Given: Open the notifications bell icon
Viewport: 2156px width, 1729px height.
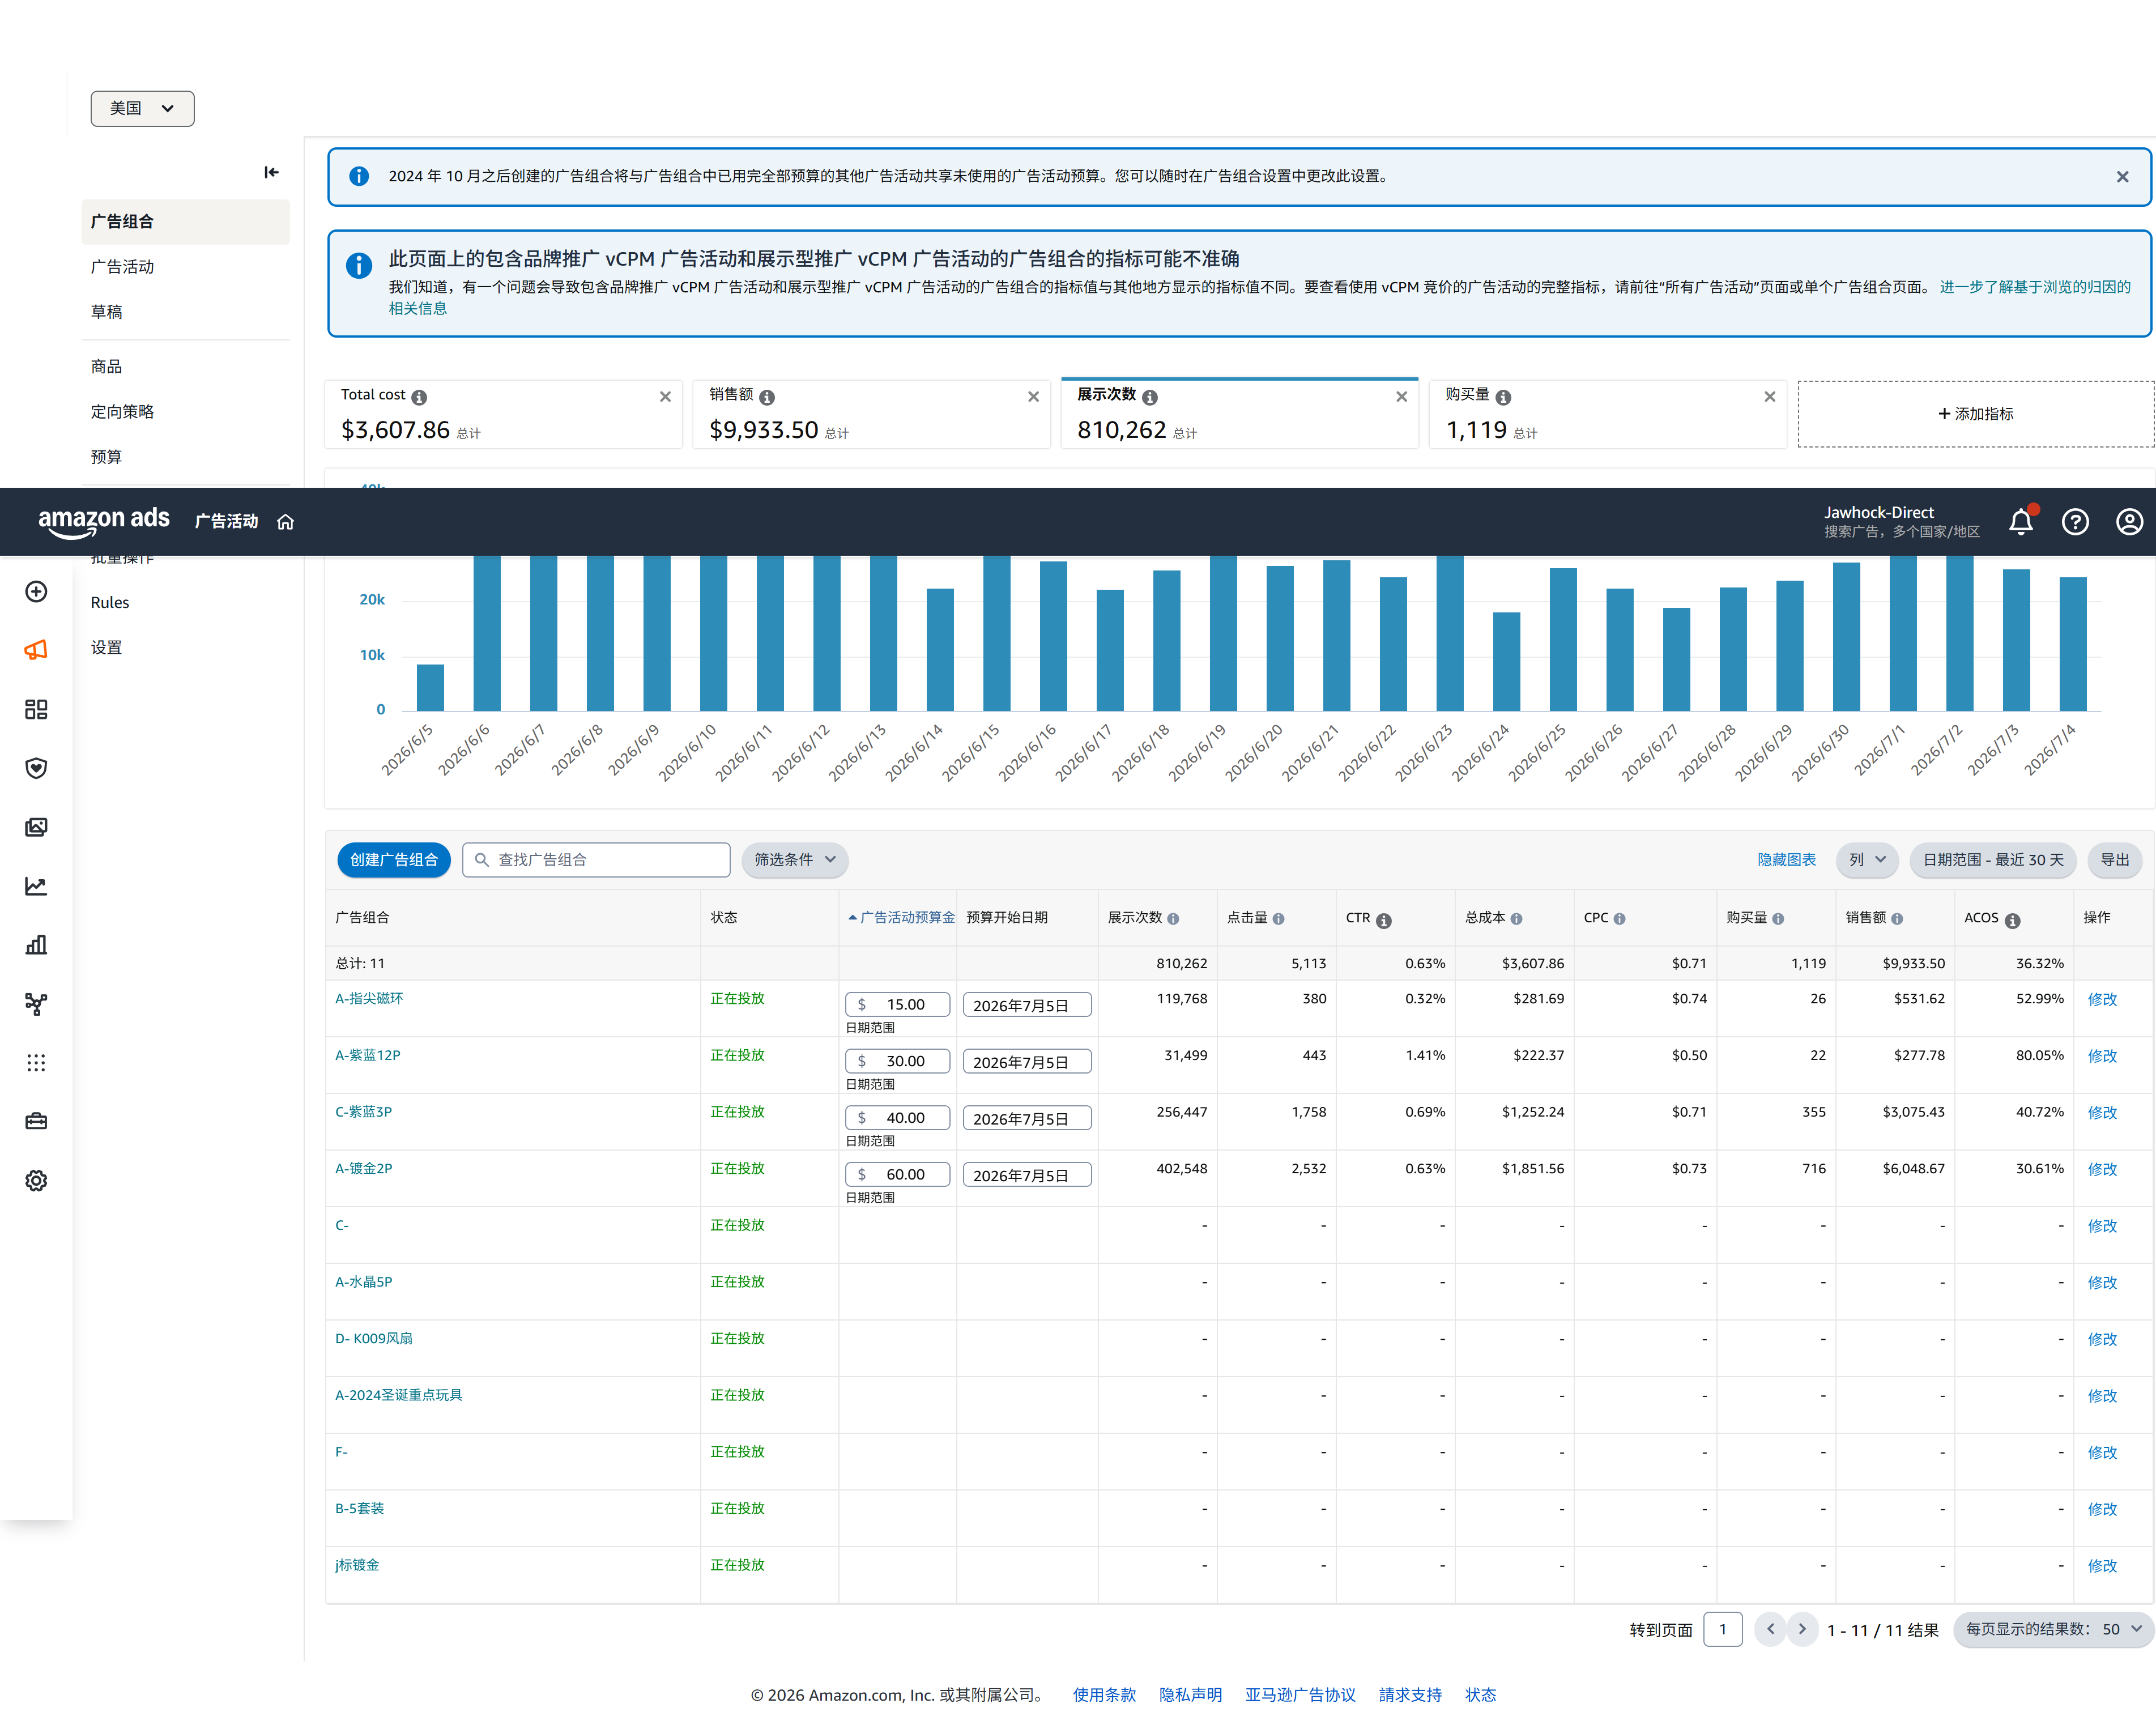Looking at the screenshot, I should 2021,521.
